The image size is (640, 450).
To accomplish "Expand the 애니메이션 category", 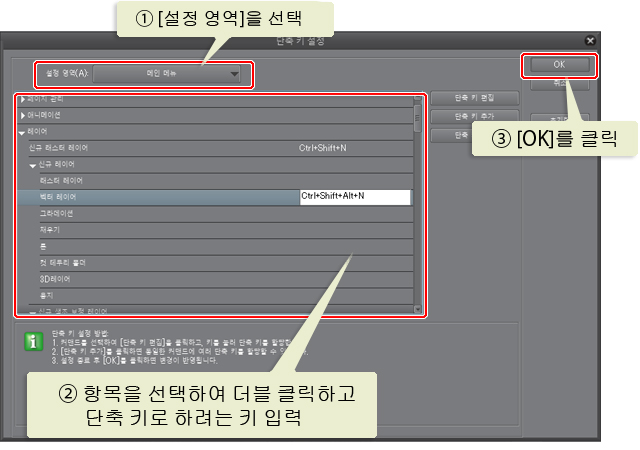I will point(23,115).
